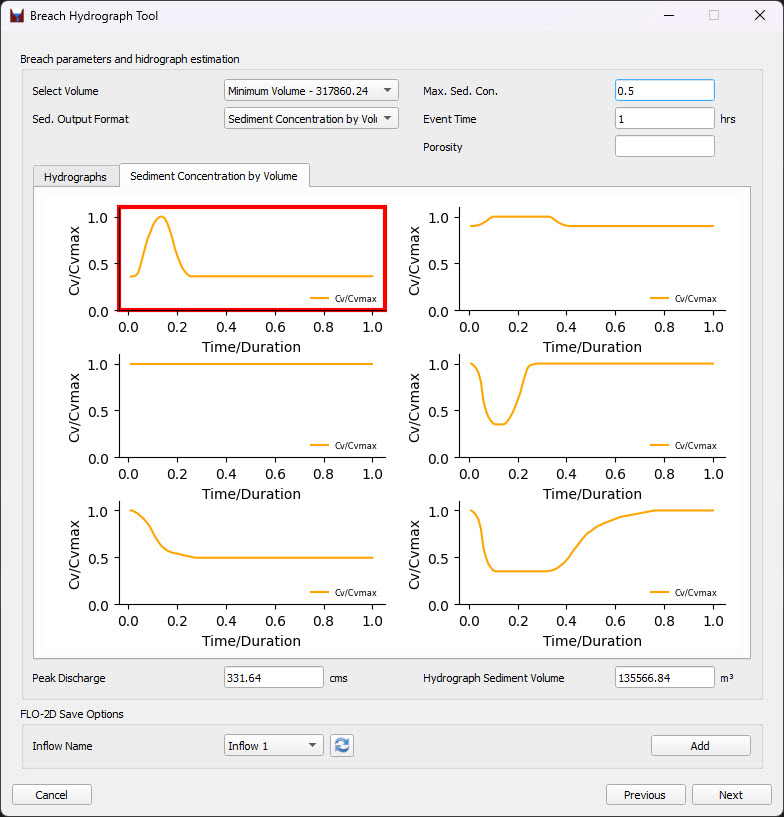Open the Inflow Name combo box

tap(274, 746)
